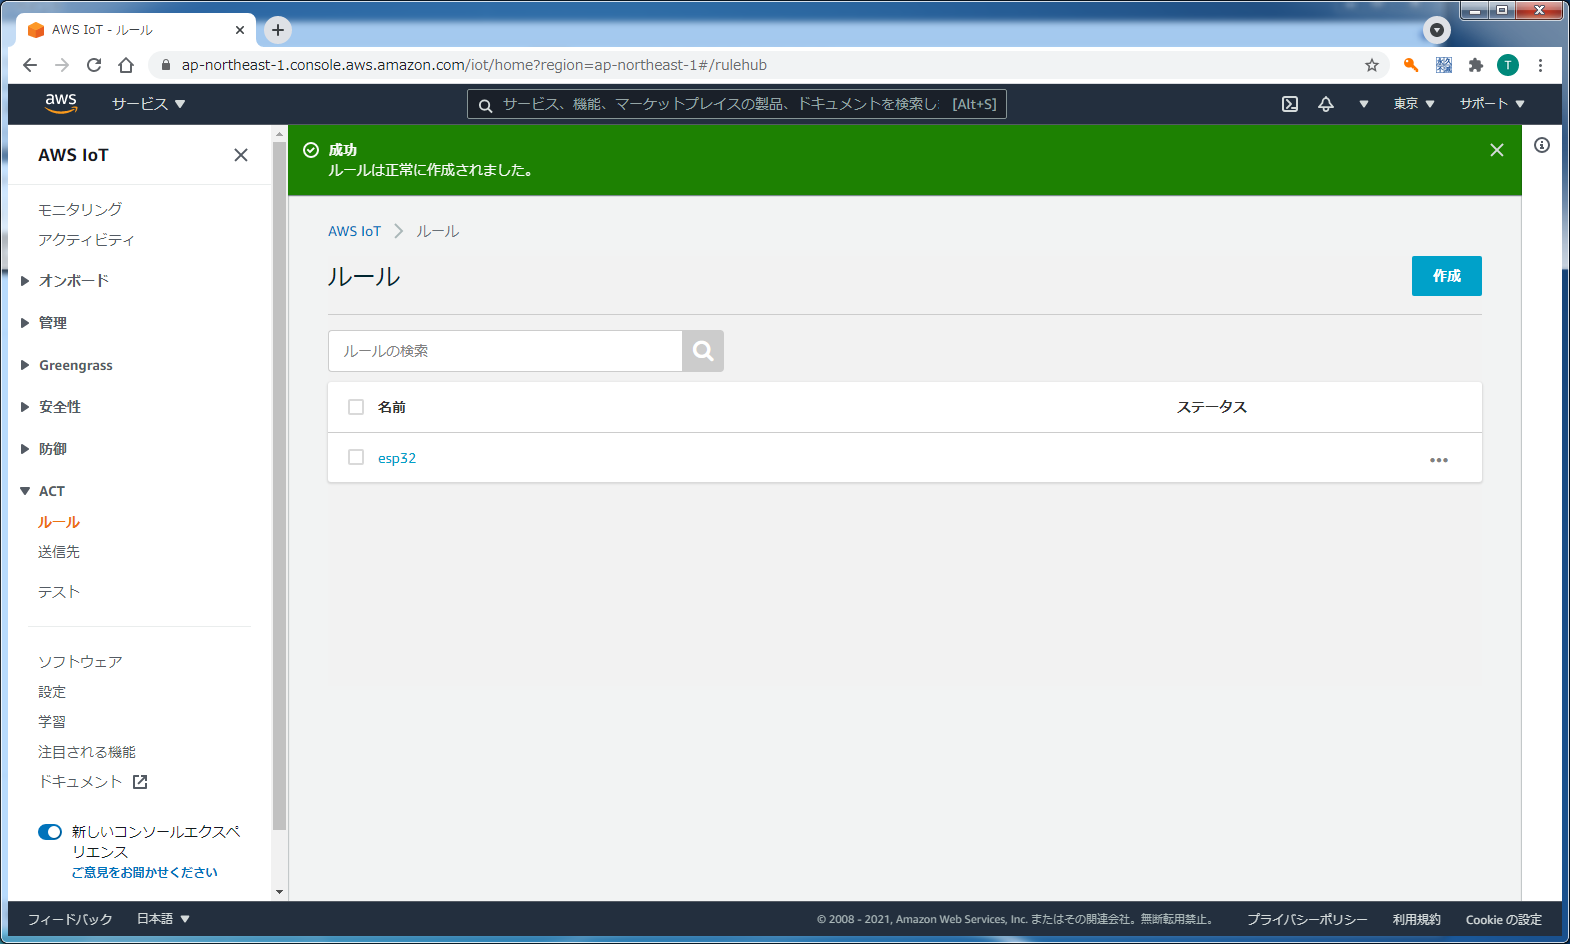Dismiss the green success banner
Viewport: 1570px width, 944px height.
tap(1497, 150)
